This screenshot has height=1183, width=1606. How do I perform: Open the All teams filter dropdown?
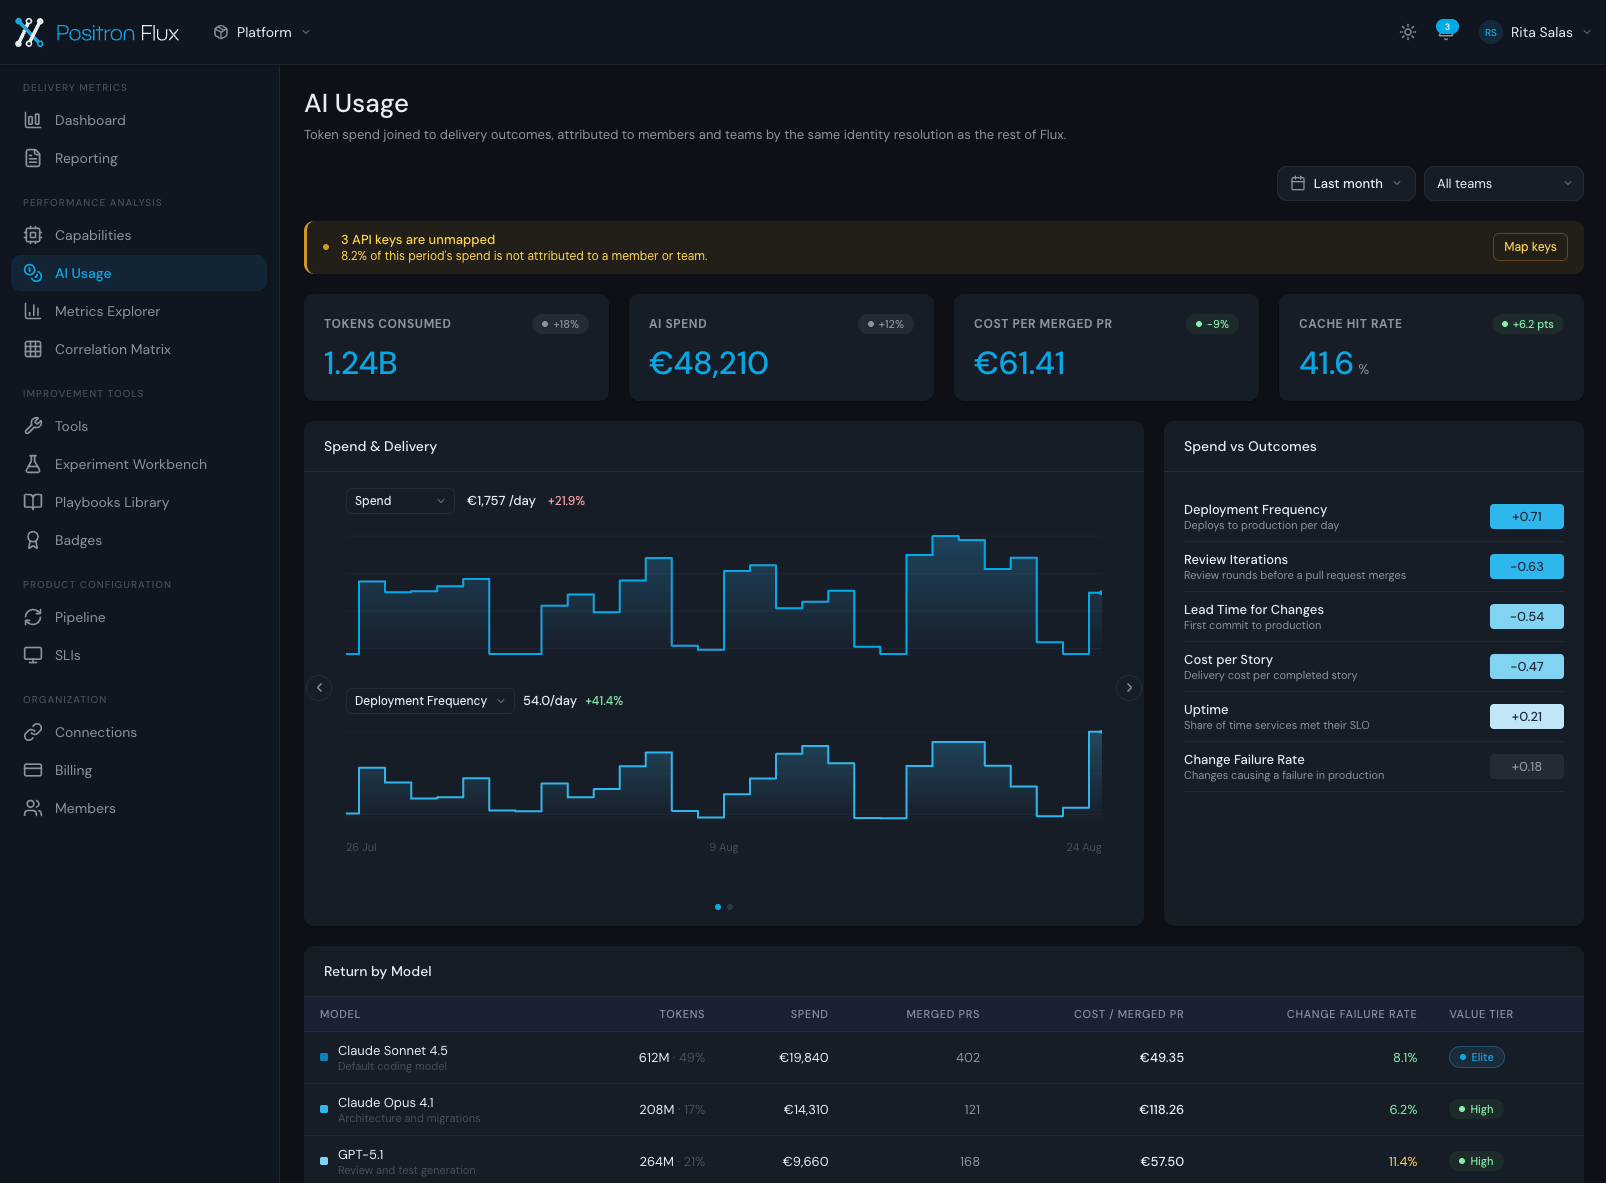click(x=1504, y=183)
